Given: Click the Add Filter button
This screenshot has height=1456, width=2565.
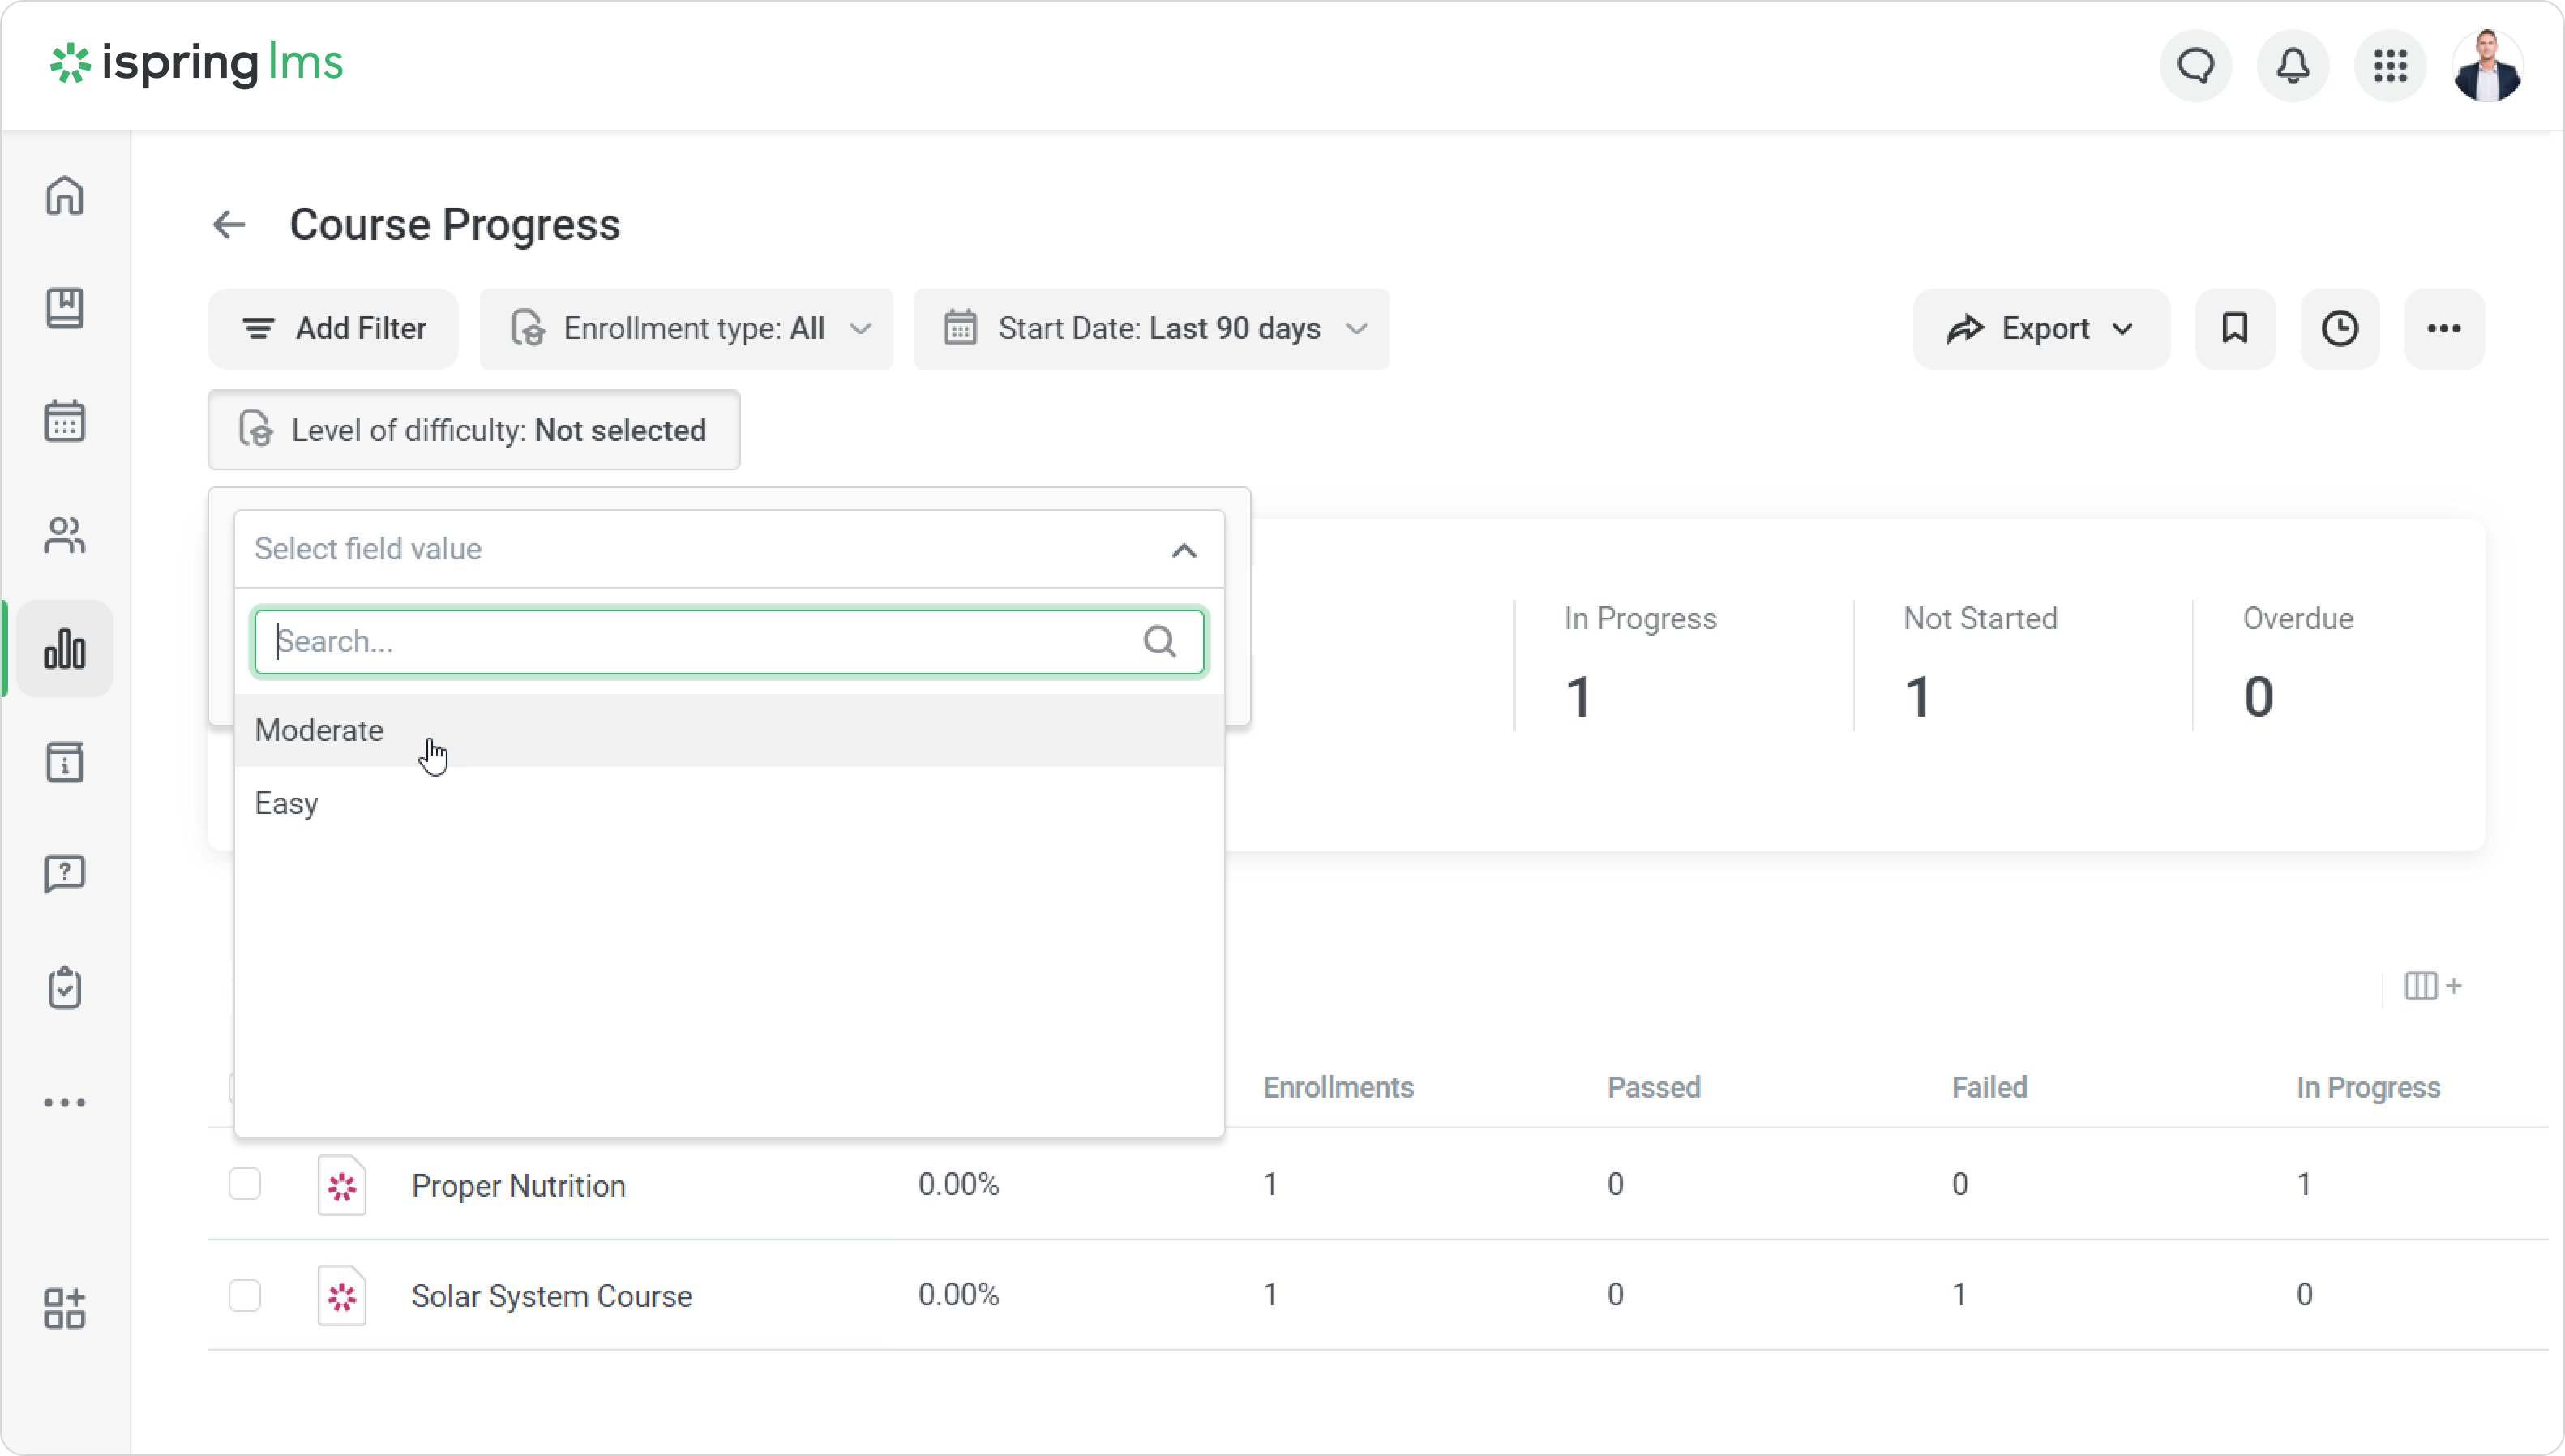Looking at the screenshot, I should pos(333,329).
